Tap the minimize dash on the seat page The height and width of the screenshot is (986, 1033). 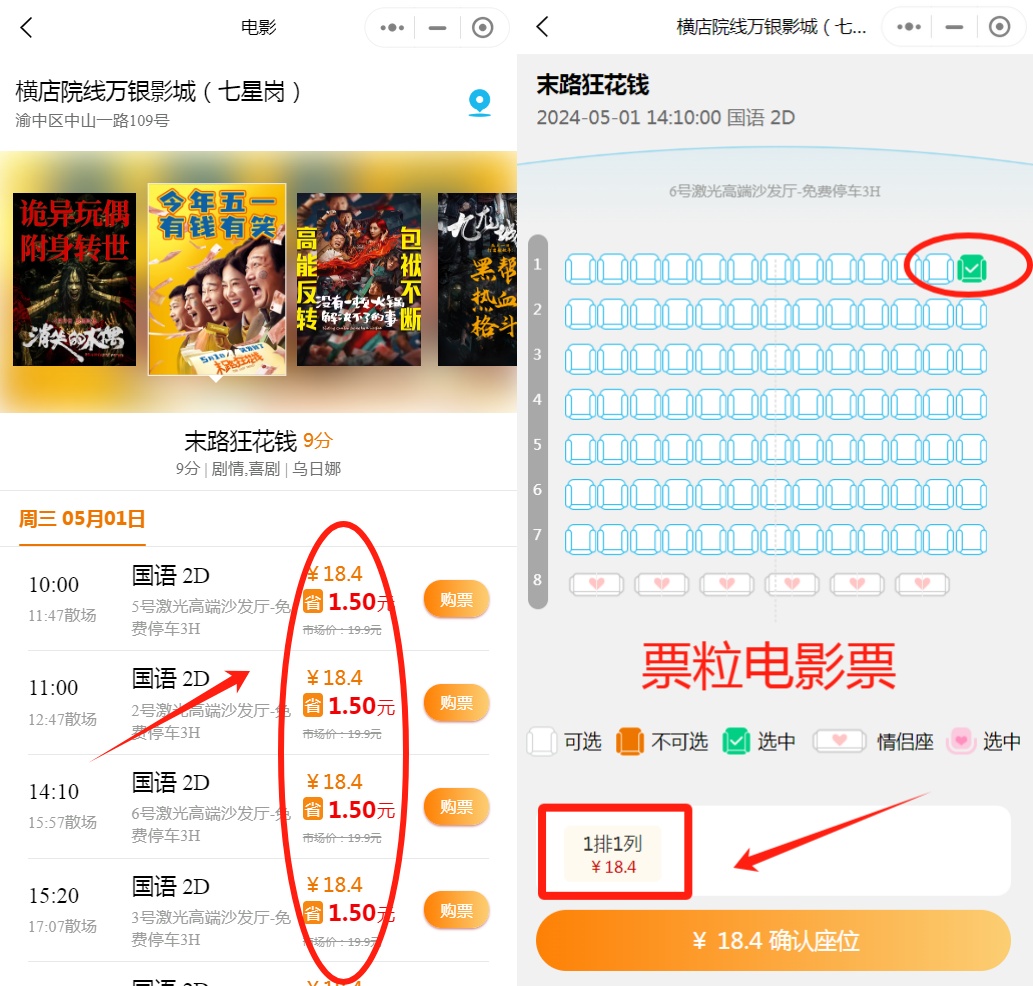954,27
